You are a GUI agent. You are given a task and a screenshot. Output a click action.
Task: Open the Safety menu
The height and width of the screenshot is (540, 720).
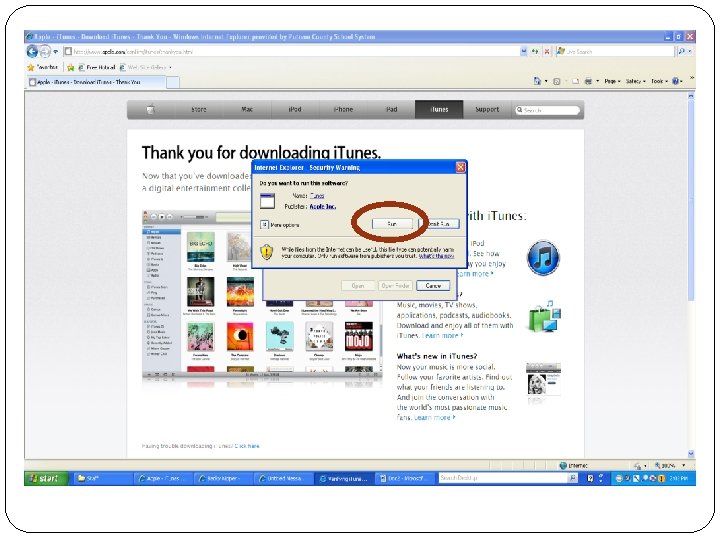click(635, 81)
